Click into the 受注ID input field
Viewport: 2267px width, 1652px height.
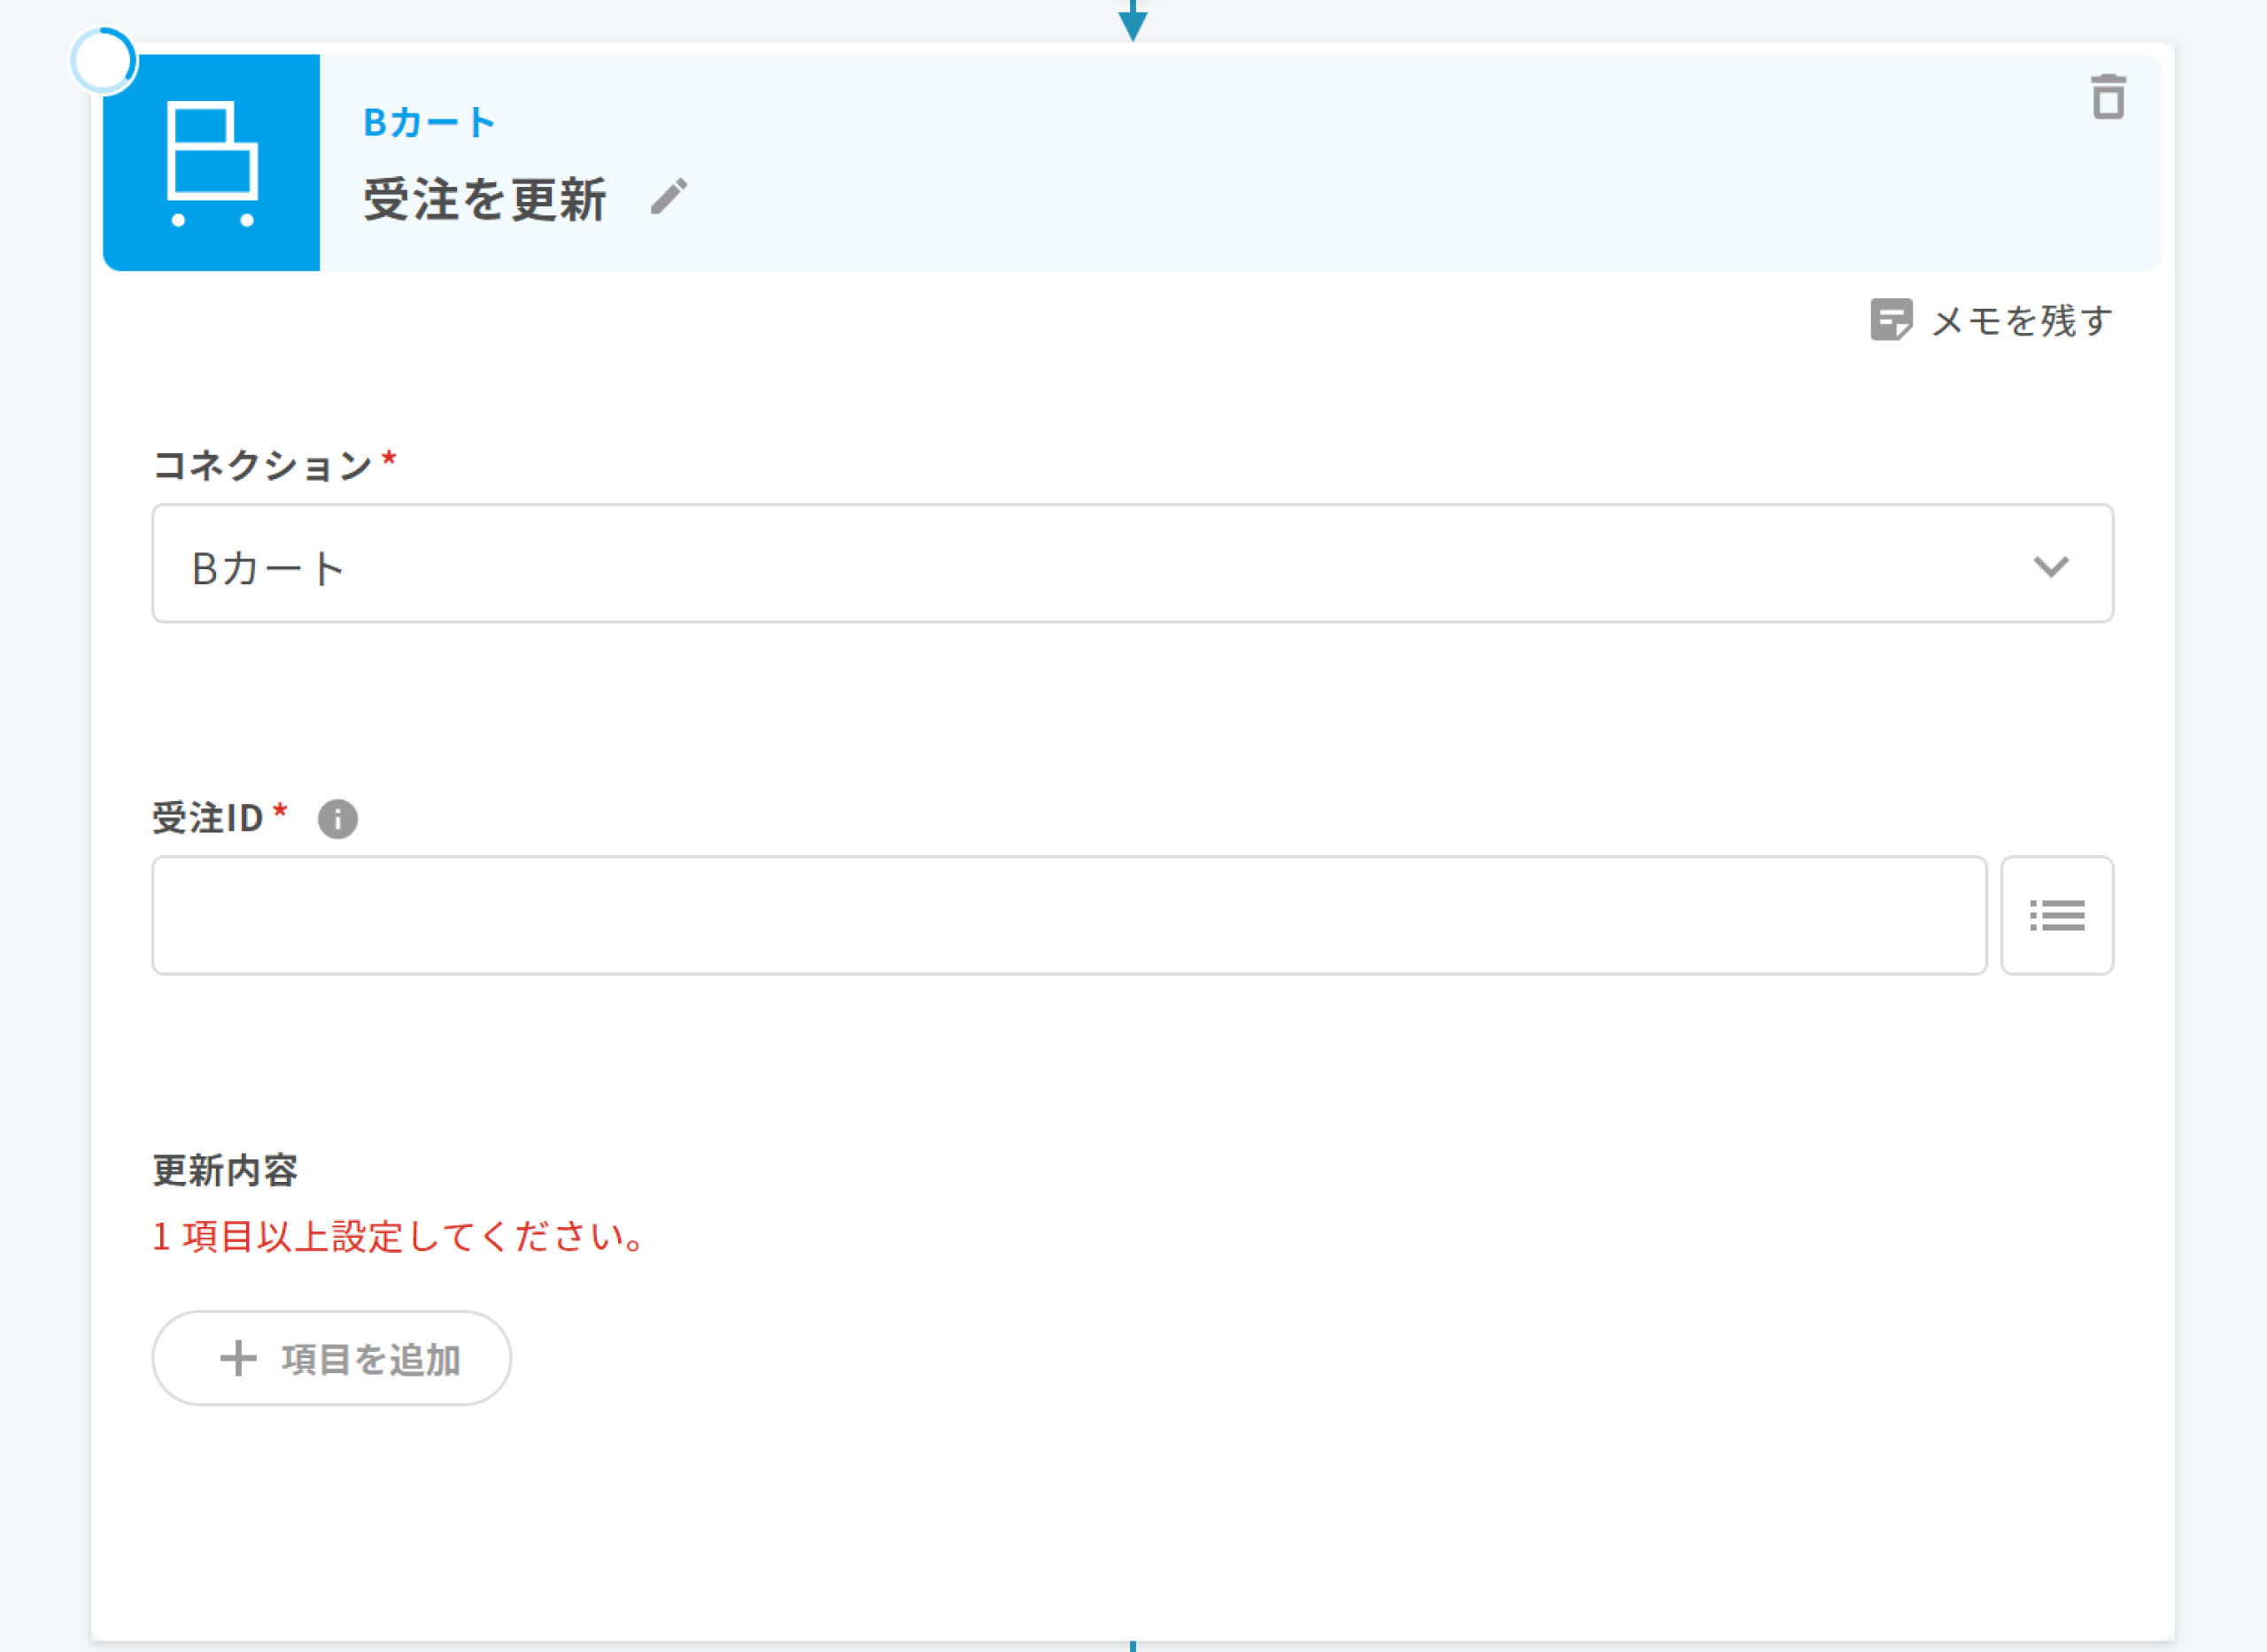[1068, 915]
